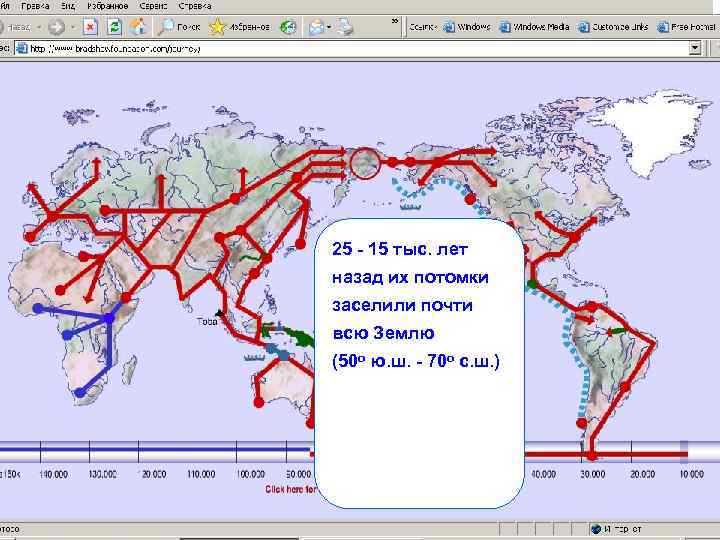This screenshot has height=540, width=720.
Task: Open the media globe icon in toolbar
Action: point(288,27)
